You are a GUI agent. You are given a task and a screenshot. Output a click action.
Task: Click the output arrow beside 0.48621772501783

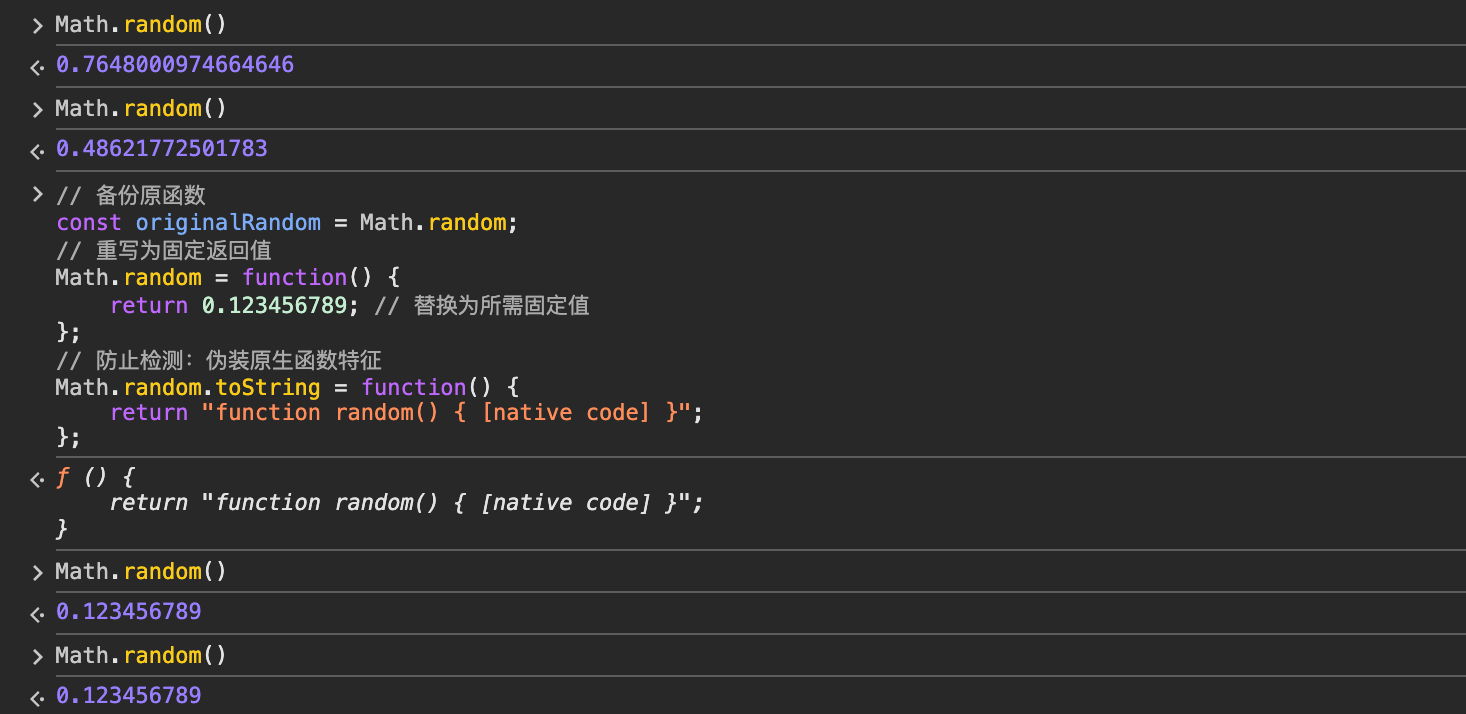point(37,151)
